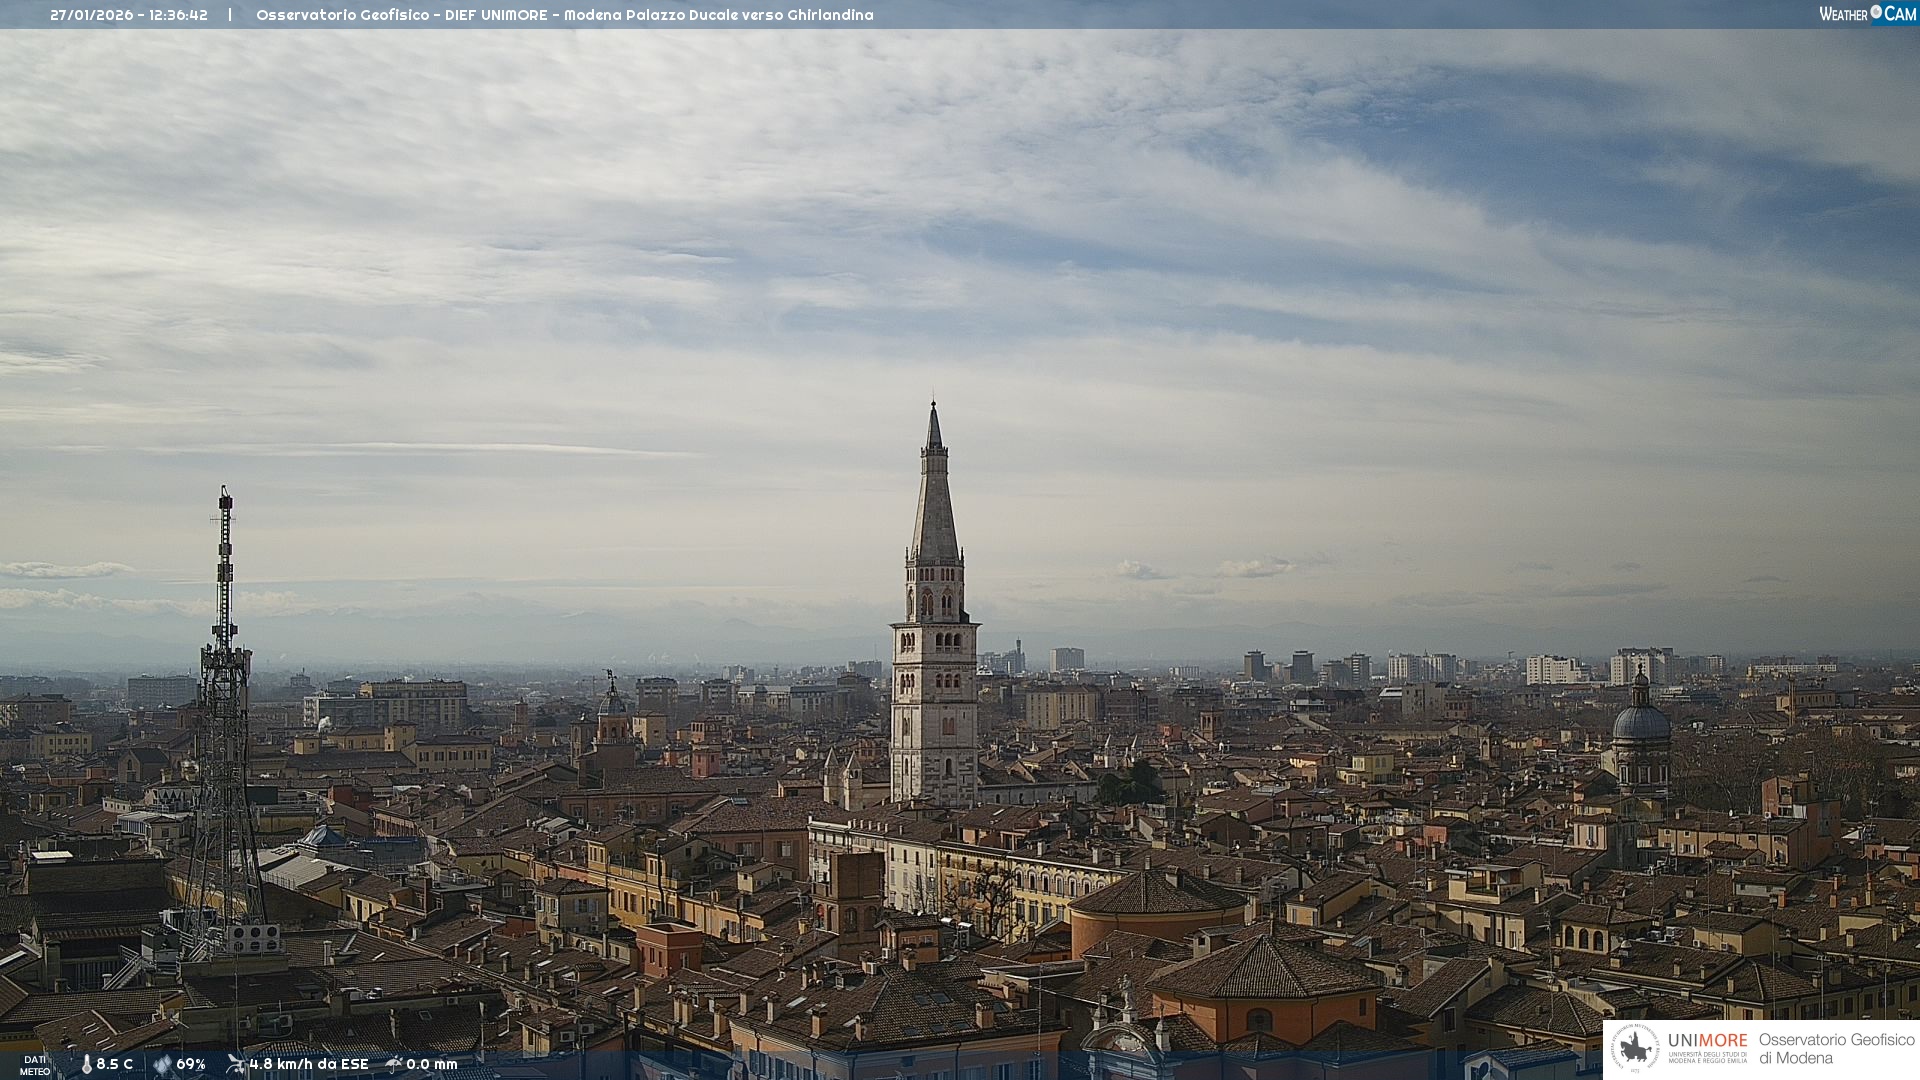This screenshot has height=1080, width=1920.
Task: Click the 8.5 C temperature reading
Action: (115, 1064)
